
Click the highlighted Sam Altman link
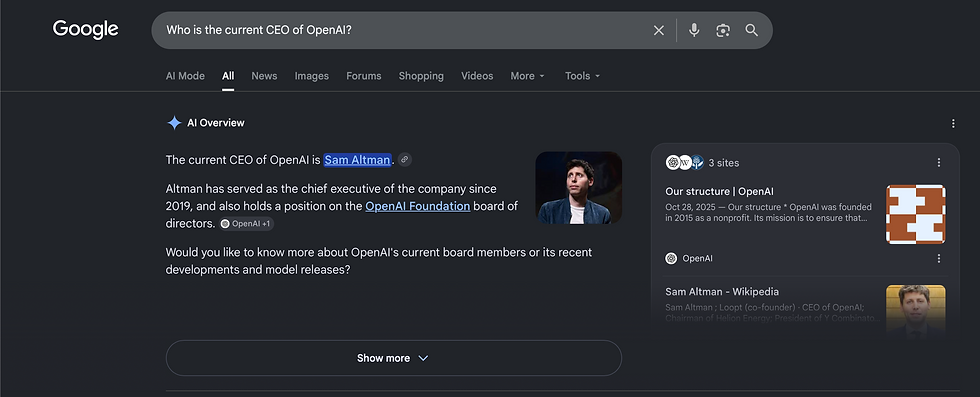(358, 159)
